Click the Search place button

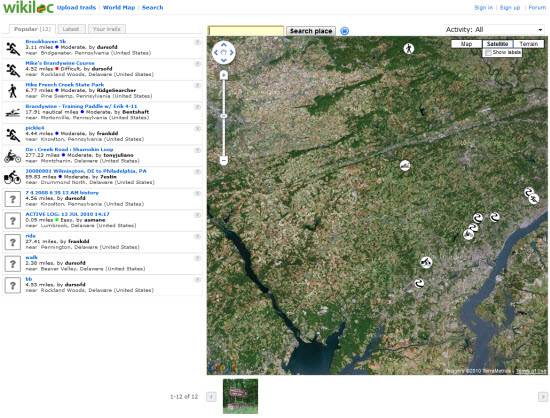[311, 31]
